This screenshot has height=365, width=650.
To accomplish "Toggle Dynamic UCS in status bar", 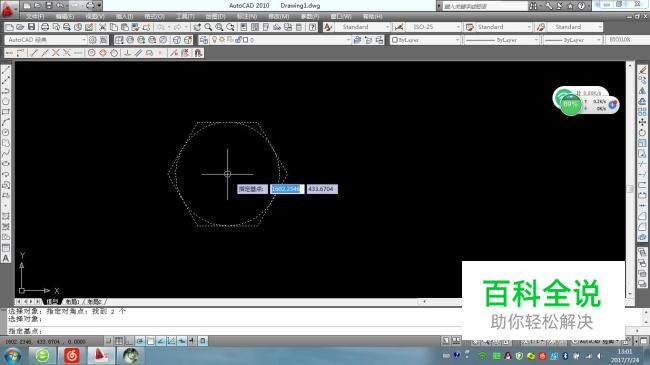I will (x=171, y=341).
